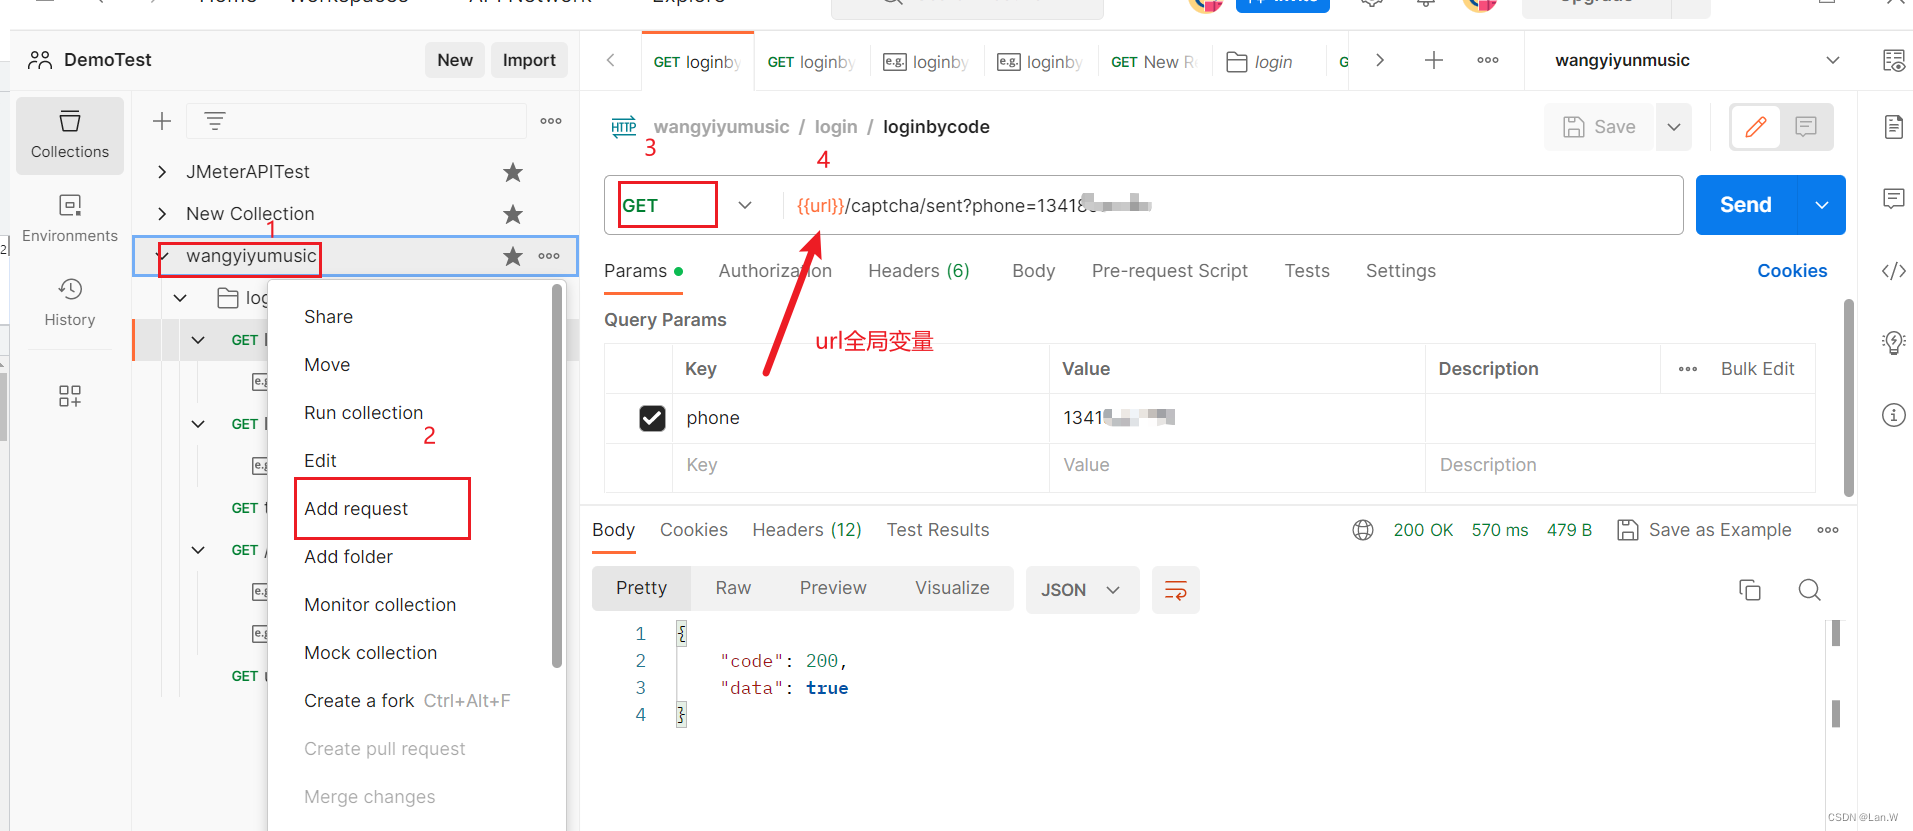
Task: Open the Pre-request Script tab
Action: pyautogui.click(x=1169, y=271)
